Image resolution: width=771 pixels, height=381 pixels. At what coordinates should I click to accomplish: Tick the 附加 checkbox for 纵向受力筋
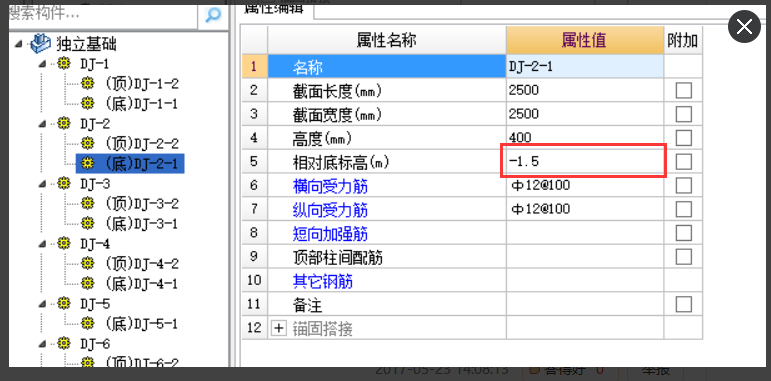683,209
